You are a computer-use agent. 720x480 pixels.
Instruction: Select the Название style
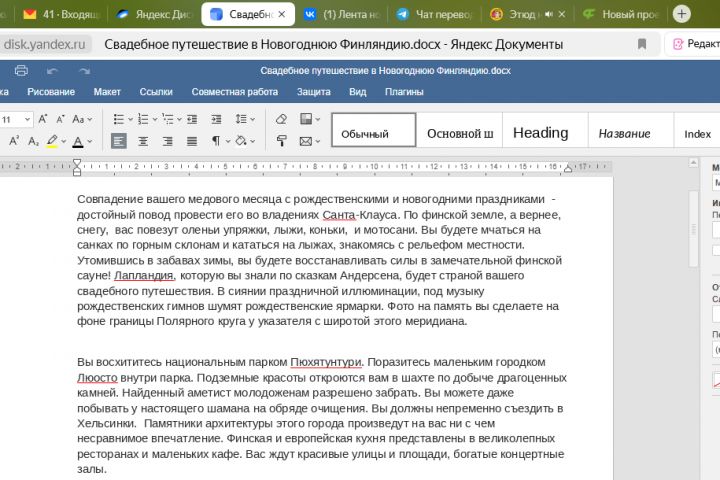(624, 133)
